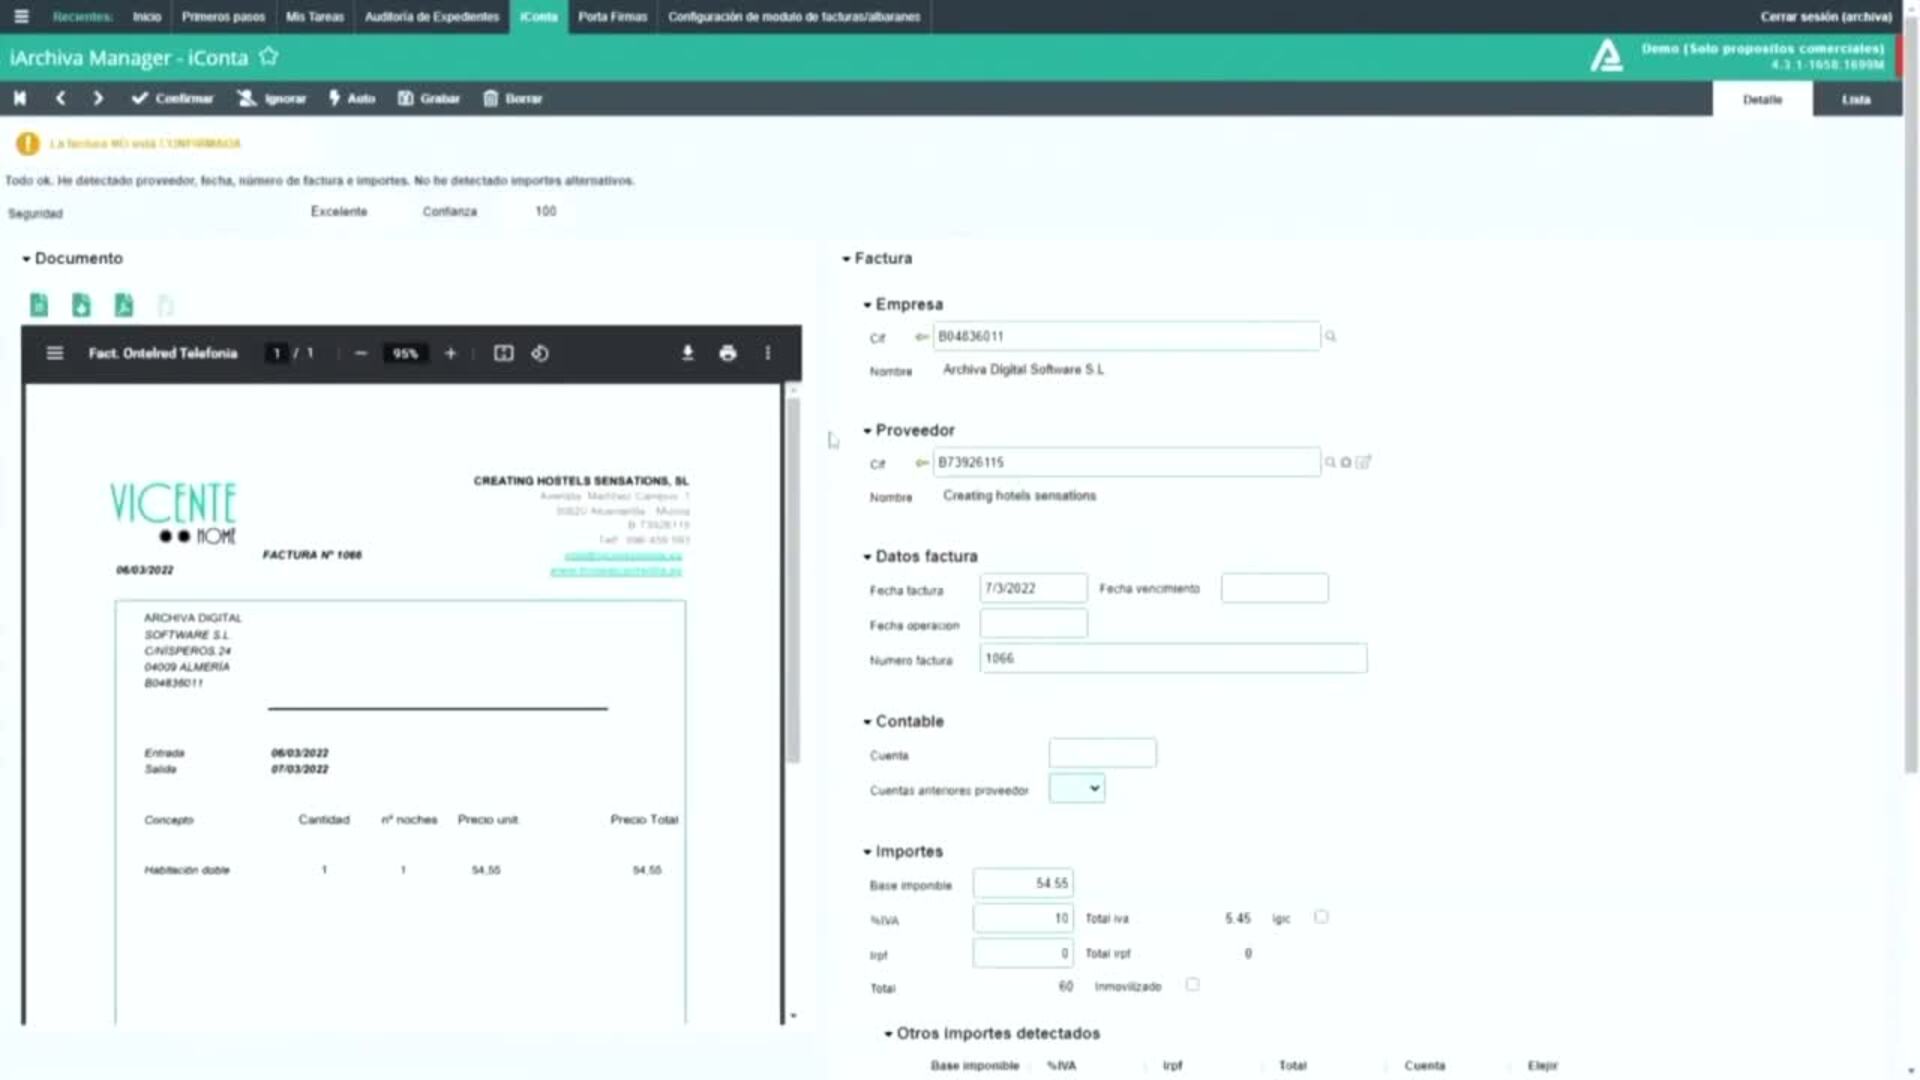Select the first green document icon under Documento
The width and height of the screenshot is (1920, 1080).
click(x=38, y=305)
